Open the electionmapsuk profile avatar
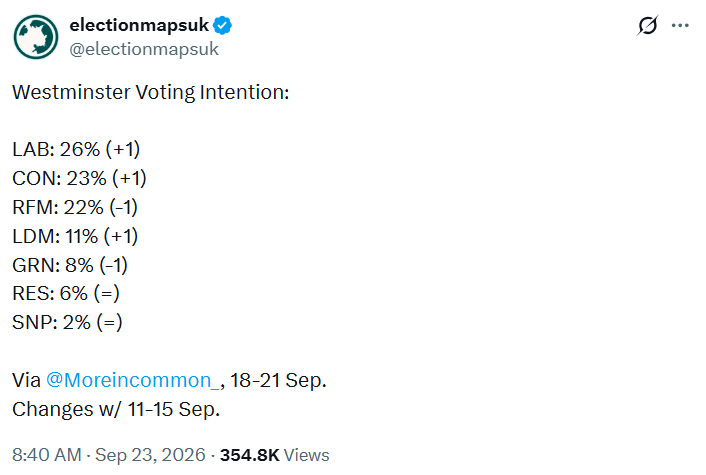706x475 pixels. coord(36,37)
